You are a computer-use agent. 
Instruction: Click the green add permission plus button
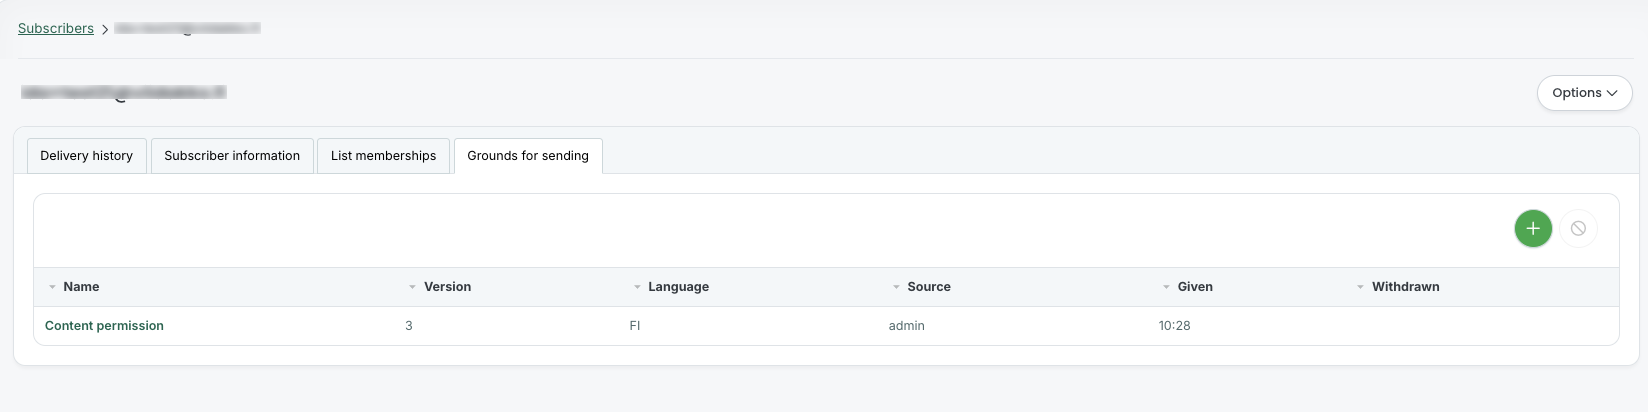point(1533,228)
